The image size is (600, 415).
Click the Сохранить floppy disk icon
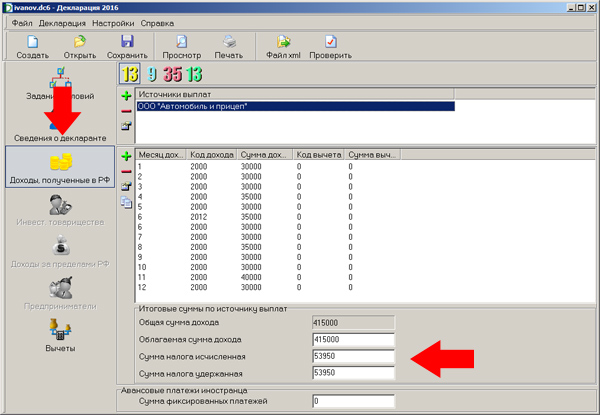point(127,42)
